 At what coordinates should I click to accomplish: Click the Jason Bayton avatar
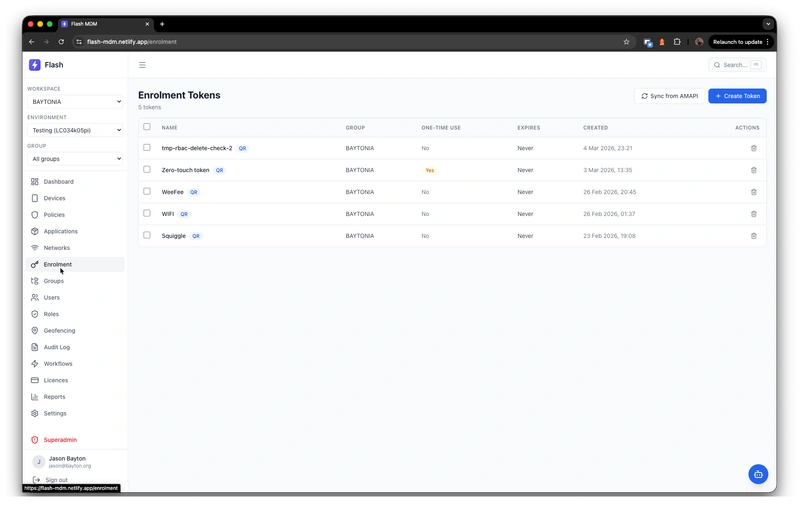pos(38,462)
